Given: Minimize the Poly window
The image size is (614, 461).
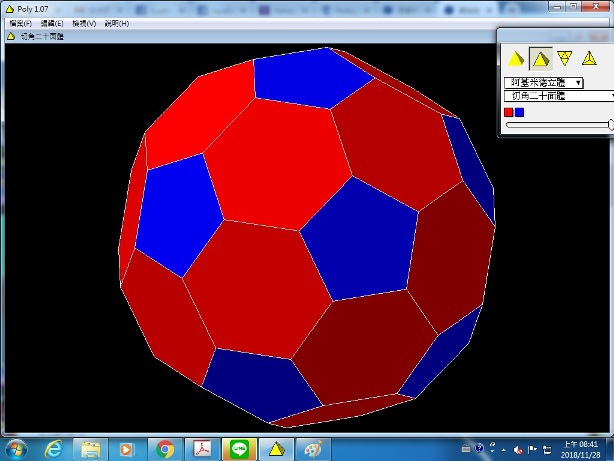Looking at the screenshot, I should 557,6.
